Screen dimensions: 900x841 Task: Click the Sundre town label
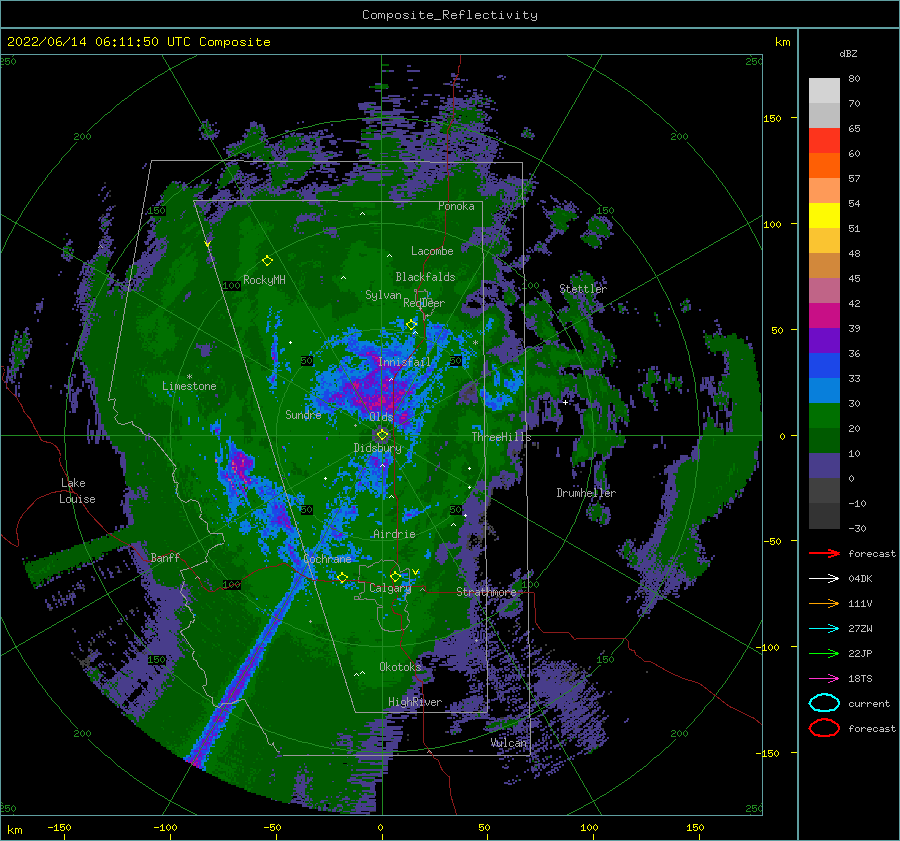coord(303,414)
